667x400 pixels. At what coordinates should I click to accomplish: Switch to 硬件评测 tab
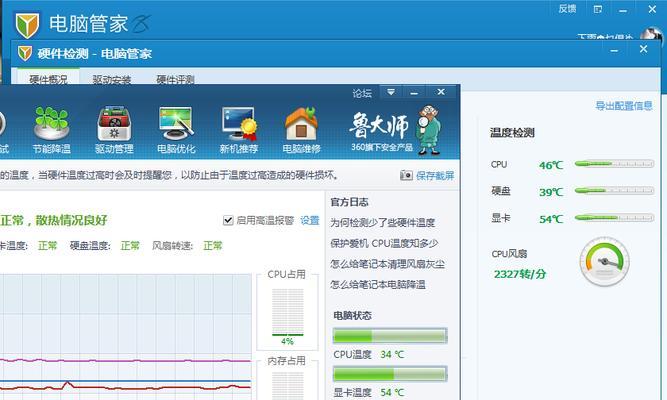175,79
